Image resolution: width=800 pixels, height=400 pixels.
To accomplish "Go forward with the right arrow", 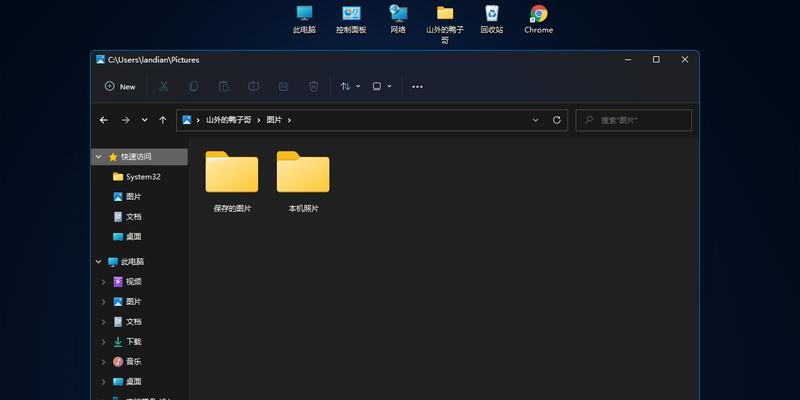I will [x=125, y=120].
